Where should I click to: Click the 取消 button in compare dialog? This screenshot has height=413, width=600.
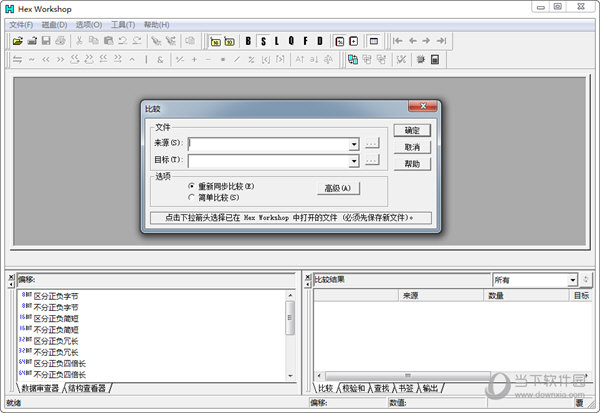pos(412,147)
